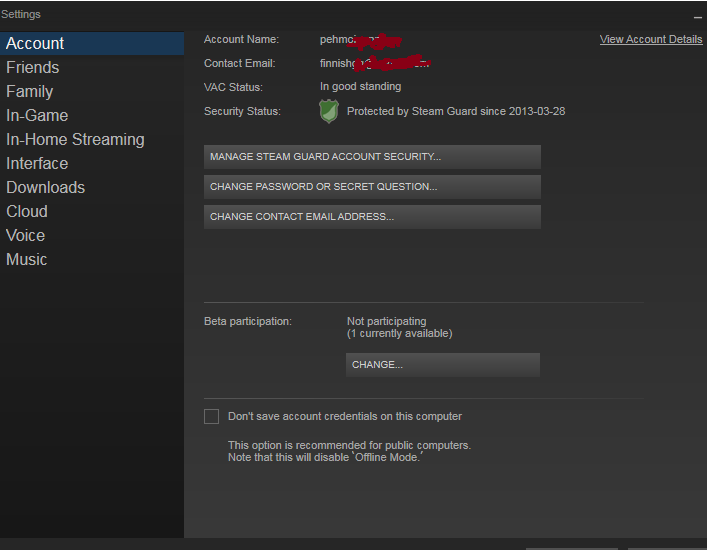Click 'This option is recommended for public computers.' text
Image resolution: width=707 pixels, height=550 pixels.
pyautogui.click(x=349, y=445)
